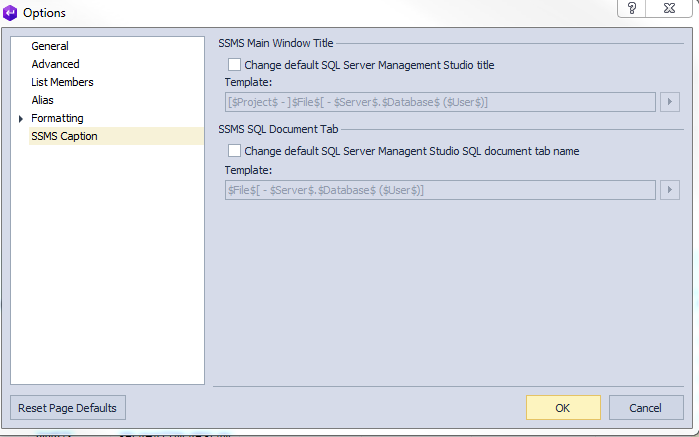Click the SSMS SQL Document Tab heading
The height and width of the screenshot is (437, 699).
pyautogui.click(x=278, y=129)
